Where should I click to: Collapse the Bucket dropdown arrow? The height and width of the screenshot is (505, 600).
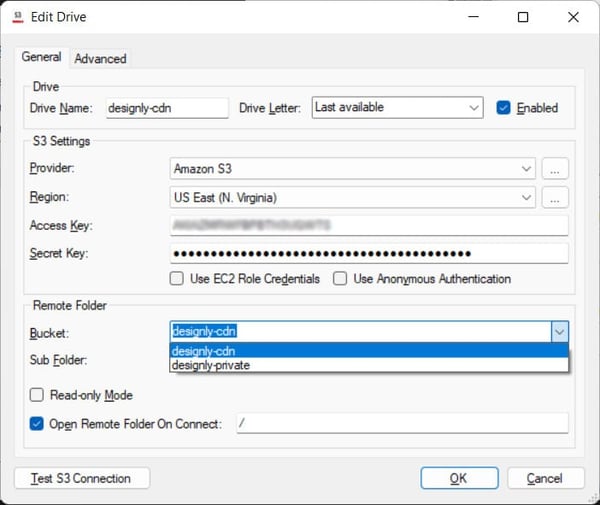[x=559, y=331]
